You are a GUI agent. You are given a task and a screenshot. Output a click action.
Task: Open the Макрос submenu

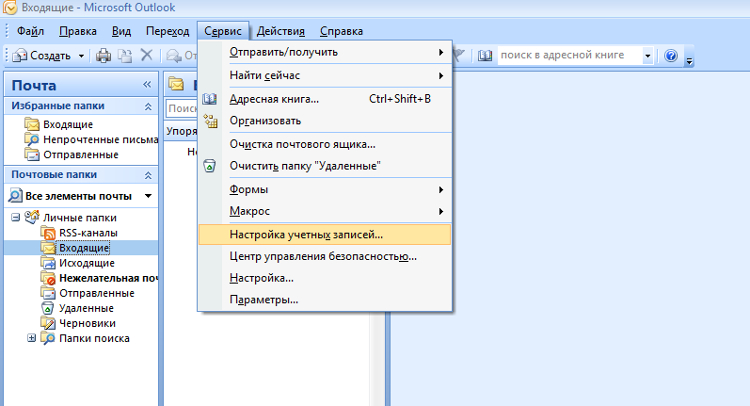click(x=325, y=211)
